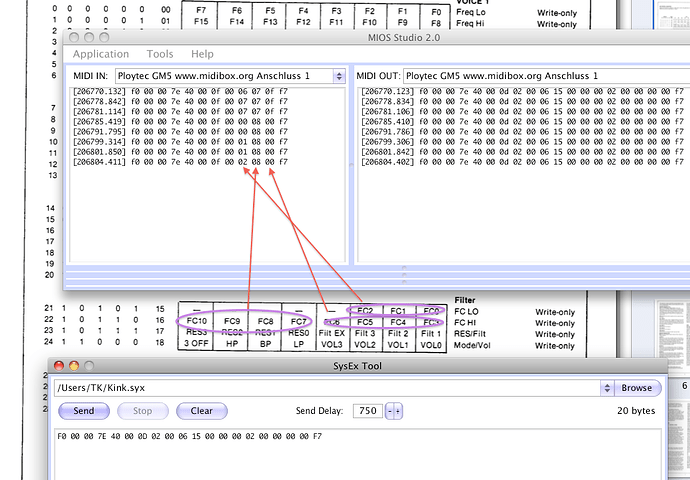Open the Application menu
690x480 pixels.
pos(101,54)
